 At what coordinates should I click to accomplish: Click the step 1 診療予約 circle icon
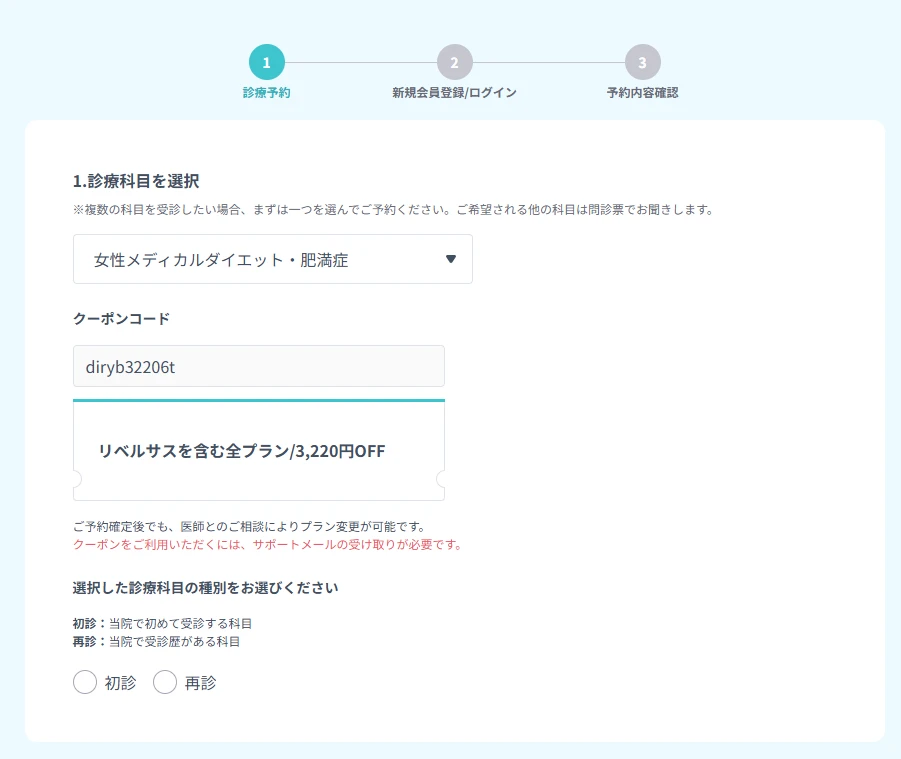tap(264, 62)
